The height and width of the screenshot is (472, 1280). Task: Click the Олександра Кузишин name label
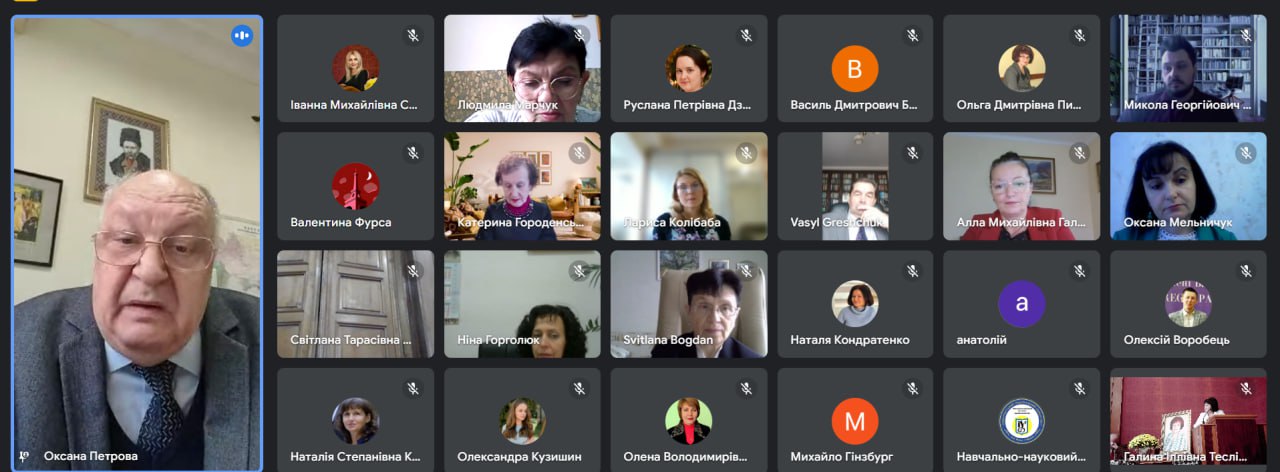click(519, 456)
